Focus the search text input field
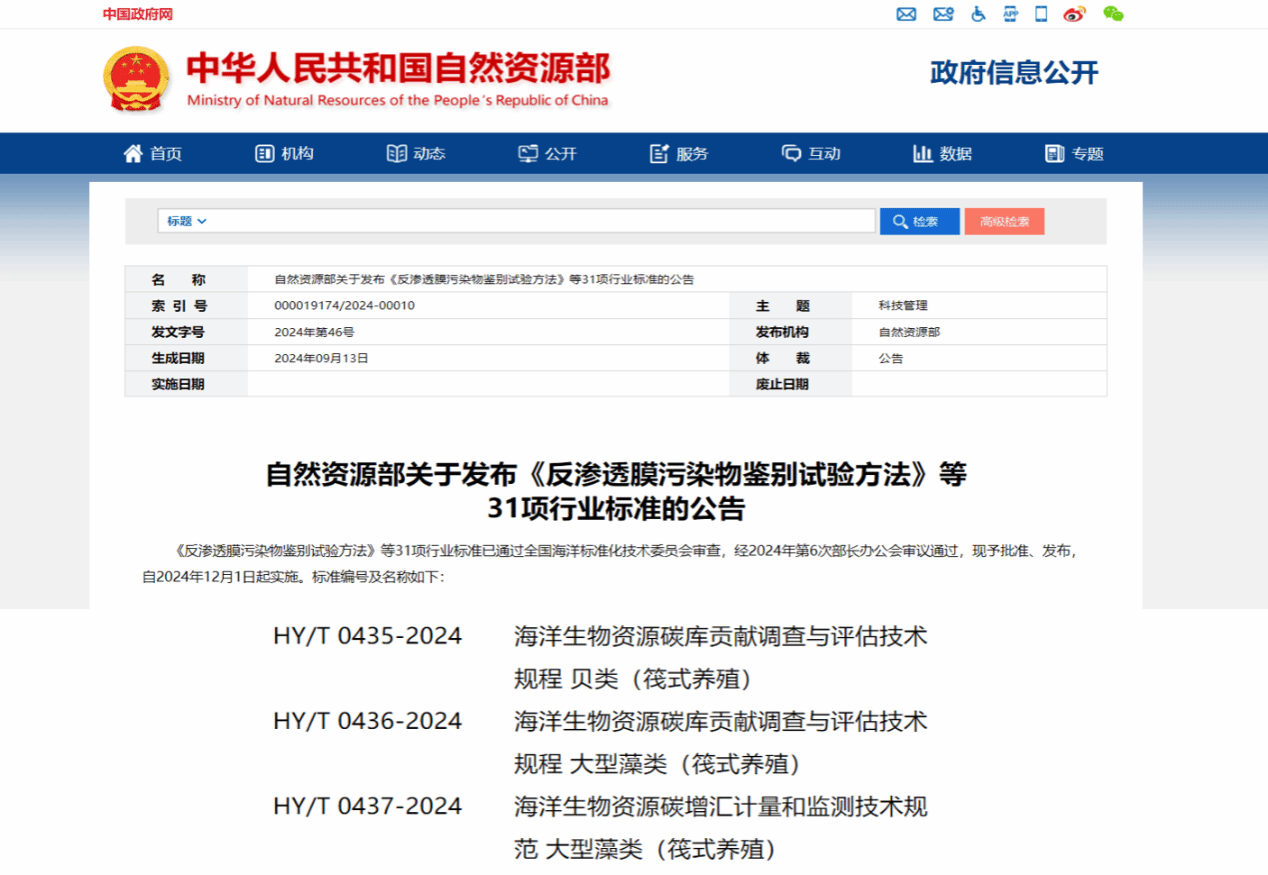This screenshot has height=875, width=1268. pos(540,221)
